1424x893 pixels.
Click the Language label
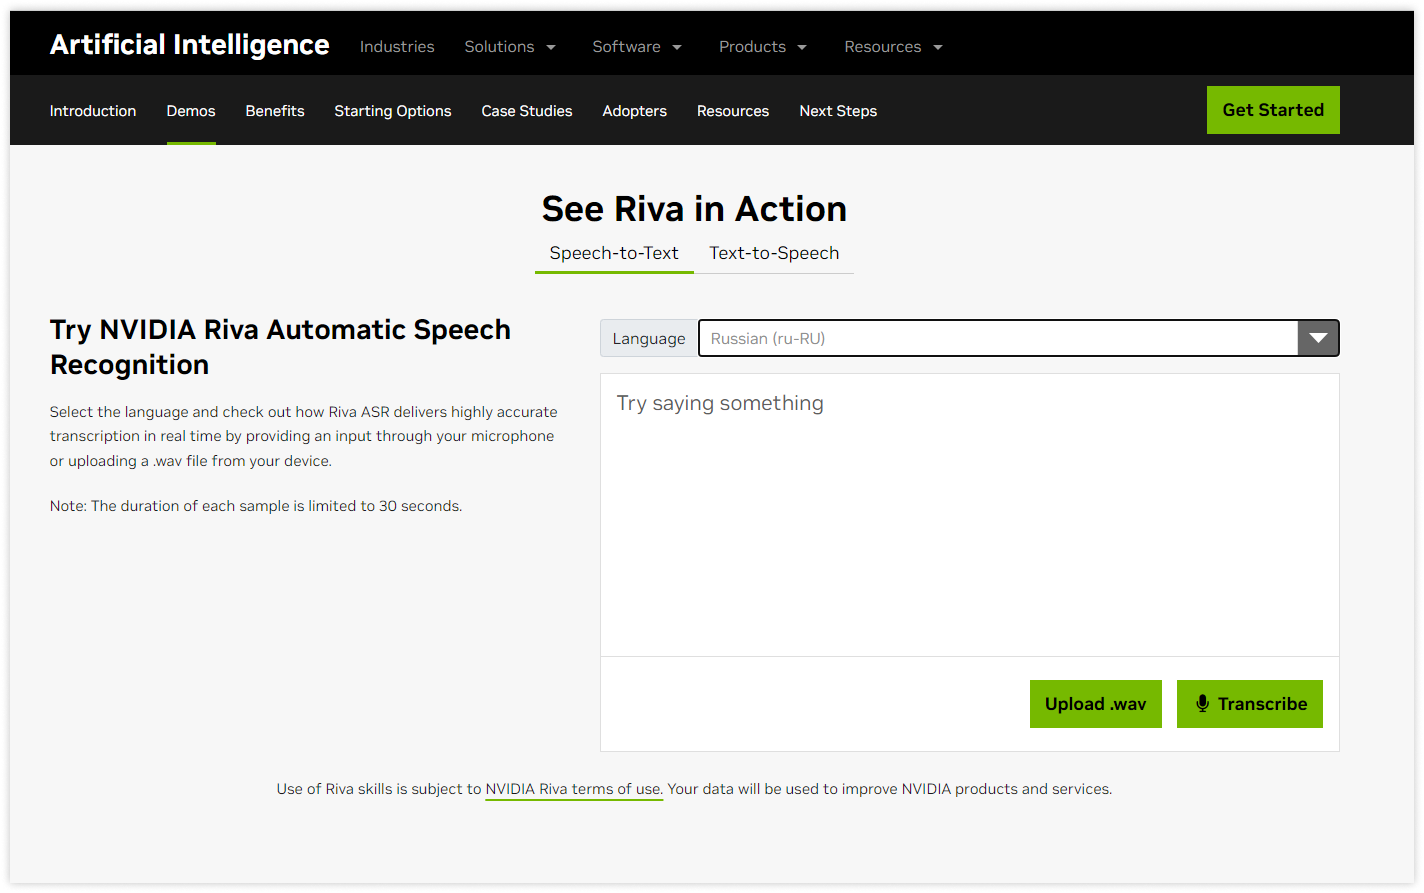[649, 338]
